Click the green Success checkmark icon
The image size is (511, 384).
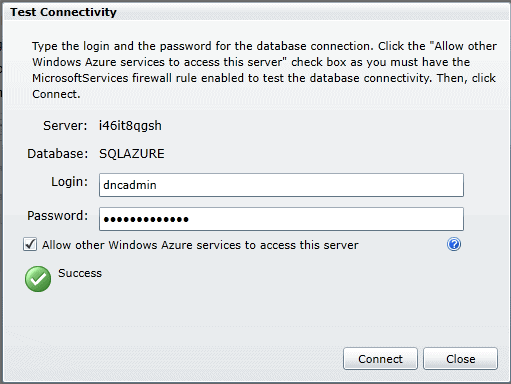38,279
